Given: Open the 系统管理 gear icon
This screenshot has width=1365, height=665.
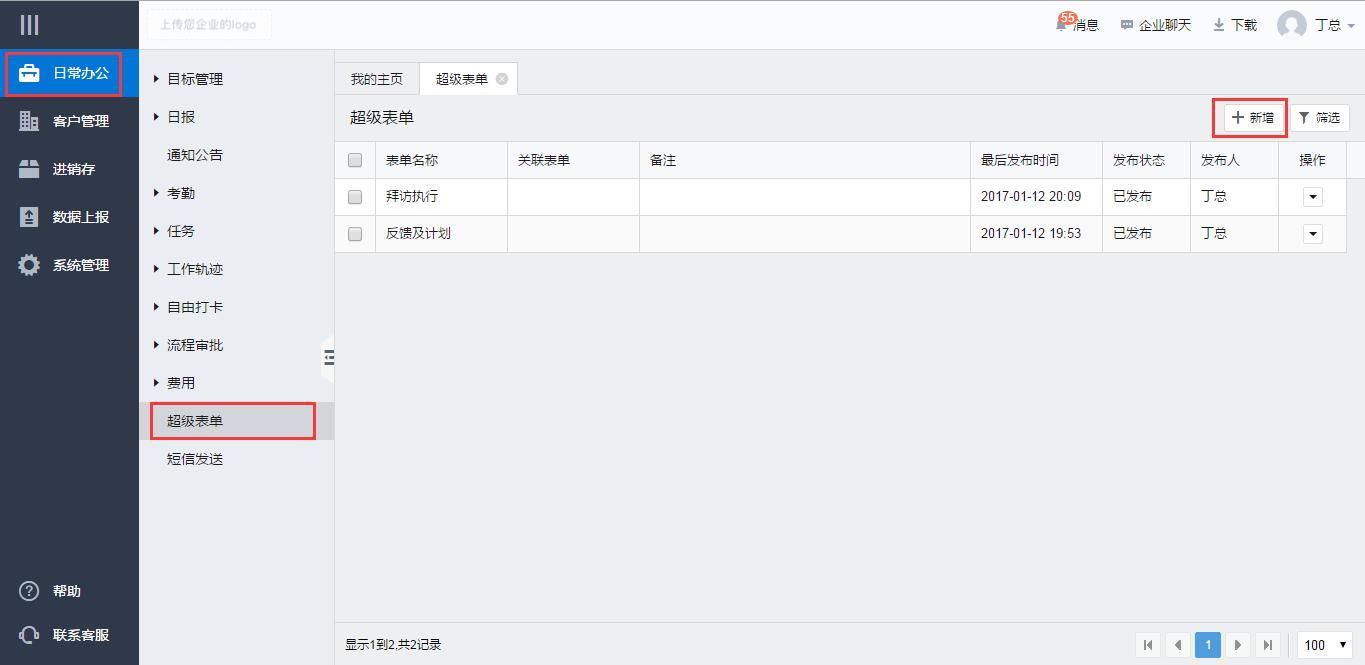Looking at the screenshot, I should [29, 265].
